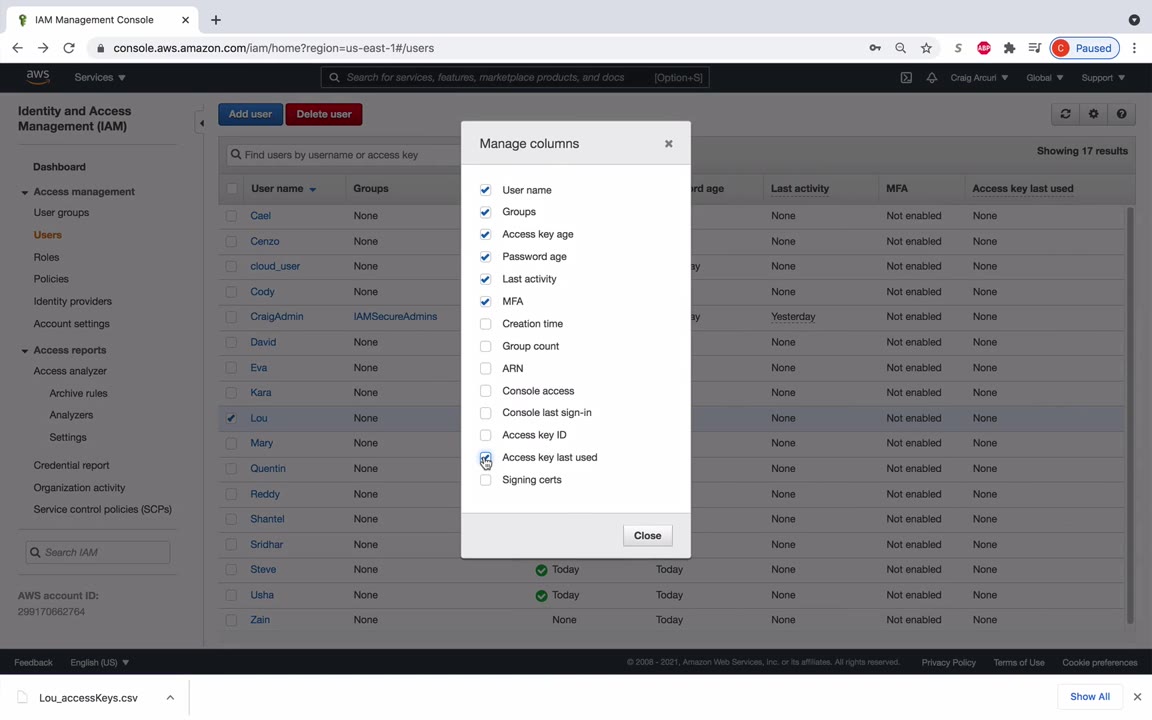Enable the Creation time column
The width and height of the screenshot is (1152, 720).
486,324
